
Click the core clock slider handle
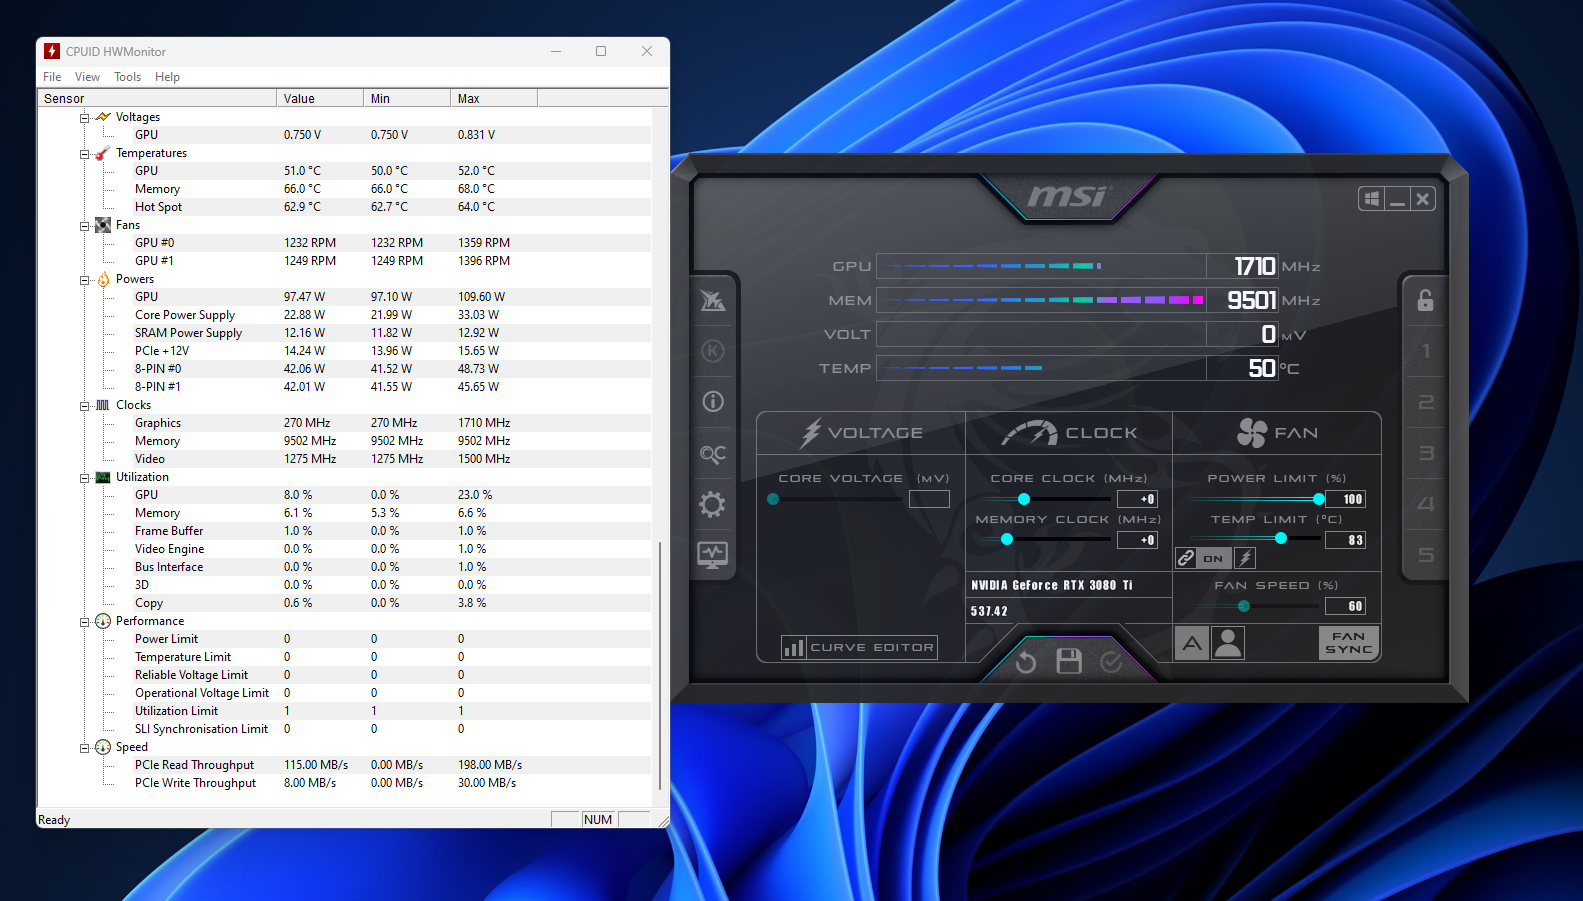(x=1024, y=499)
